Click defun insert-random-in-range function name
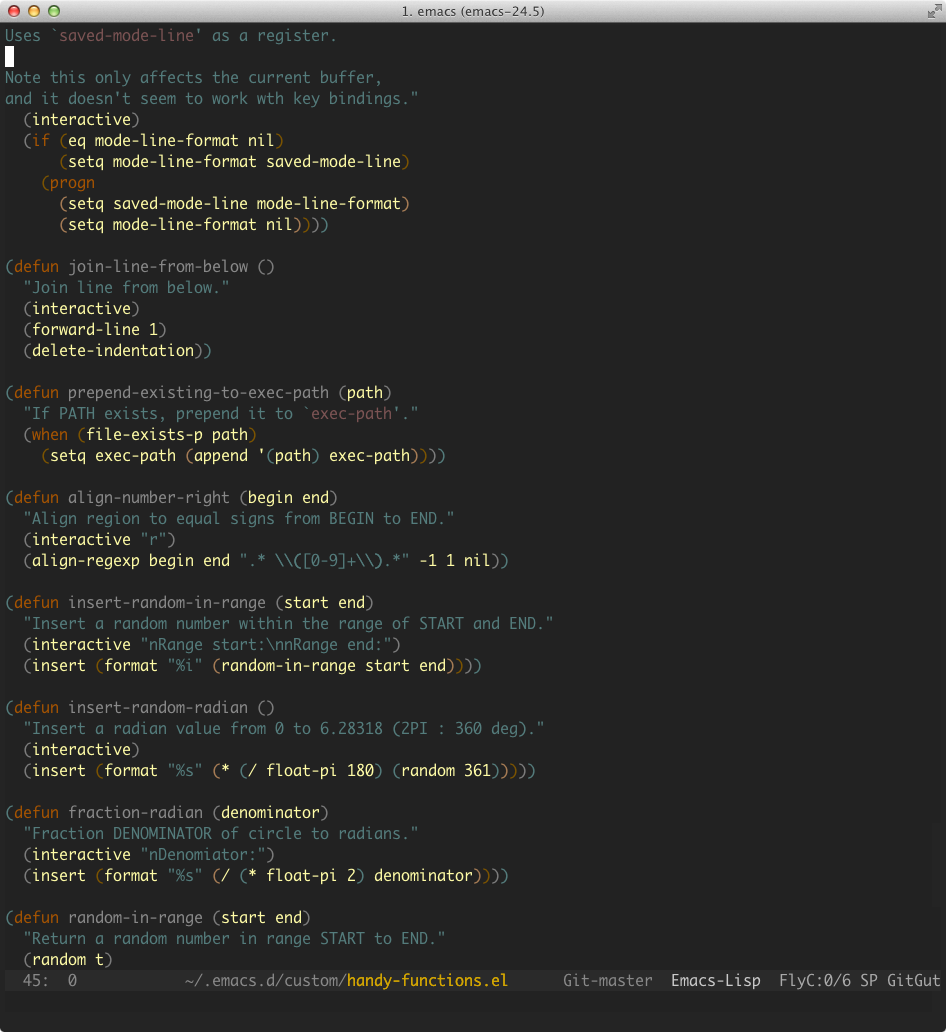Viewport: 946px width, 1032px height. pos(167,603)
